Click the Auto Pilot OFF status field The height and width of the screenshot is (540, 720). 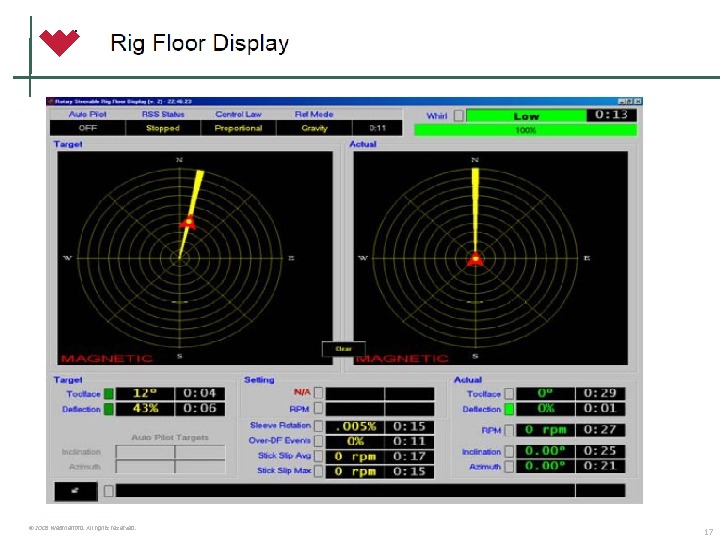[88, 128]
